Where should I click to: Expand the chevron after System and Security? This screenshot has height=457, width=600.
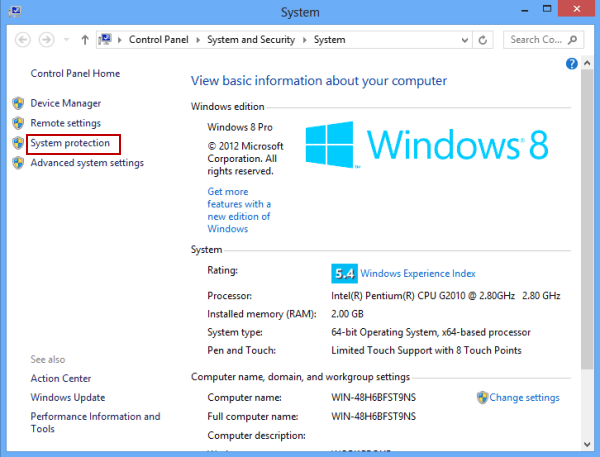(x=305, y=40)
